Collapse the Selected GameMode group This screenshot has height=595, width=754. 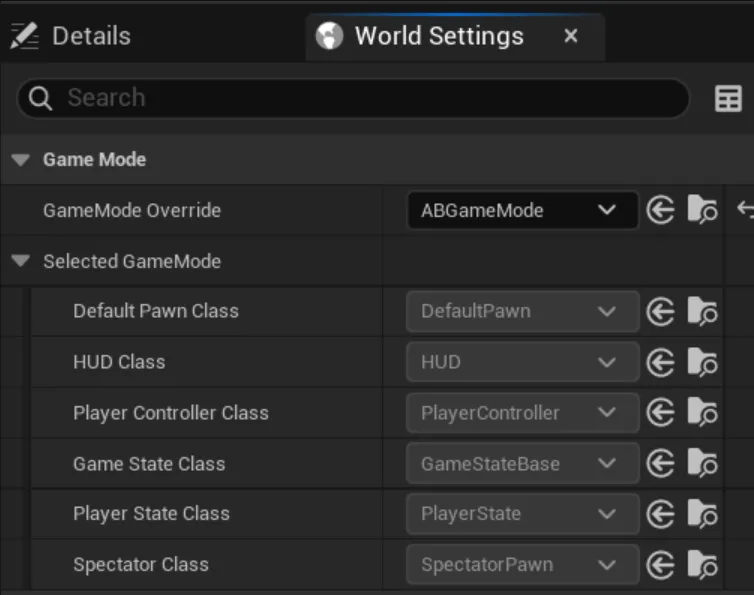coord(21,262)
